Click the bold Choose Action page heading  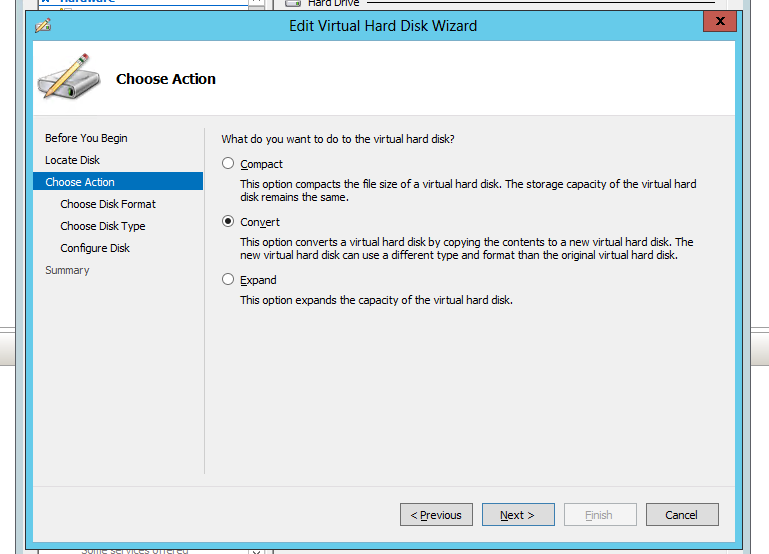[x=166, y=79]
